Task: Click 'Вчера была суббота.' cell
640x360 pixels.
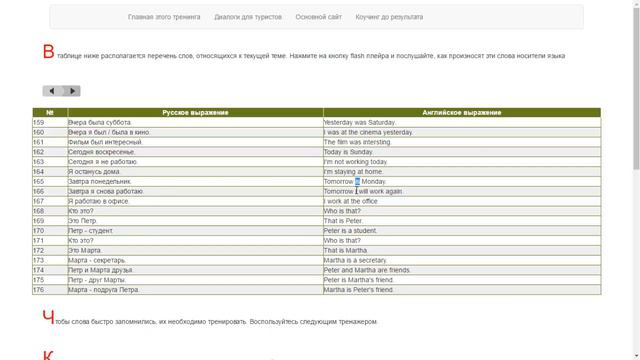Action: [195, 122]
